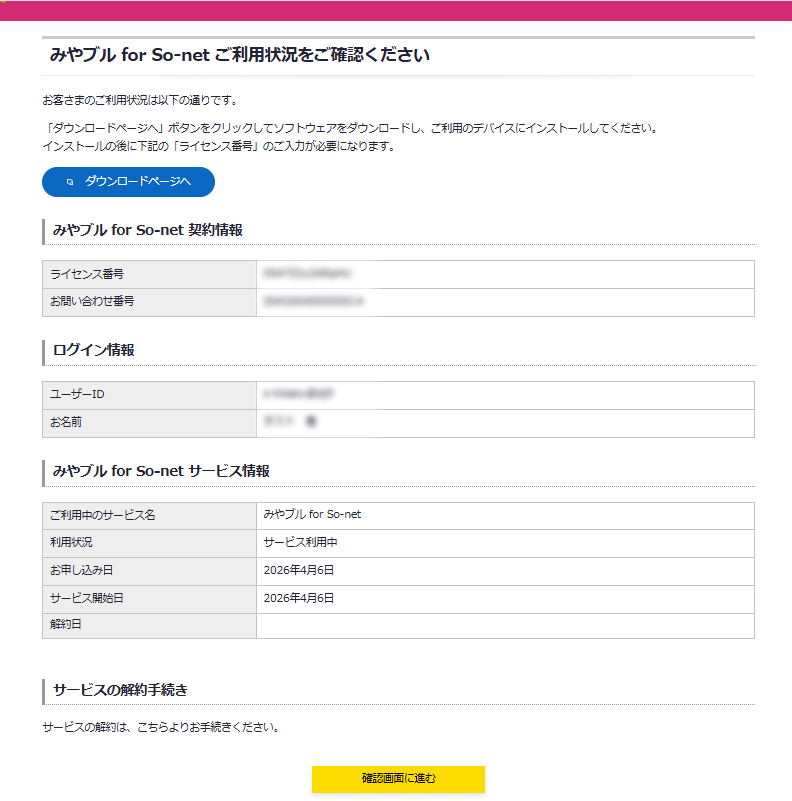The height and width of the screenshot is (801, 792).
Task: Click the 利用状況 label cell
Action: tap(83, 543)
